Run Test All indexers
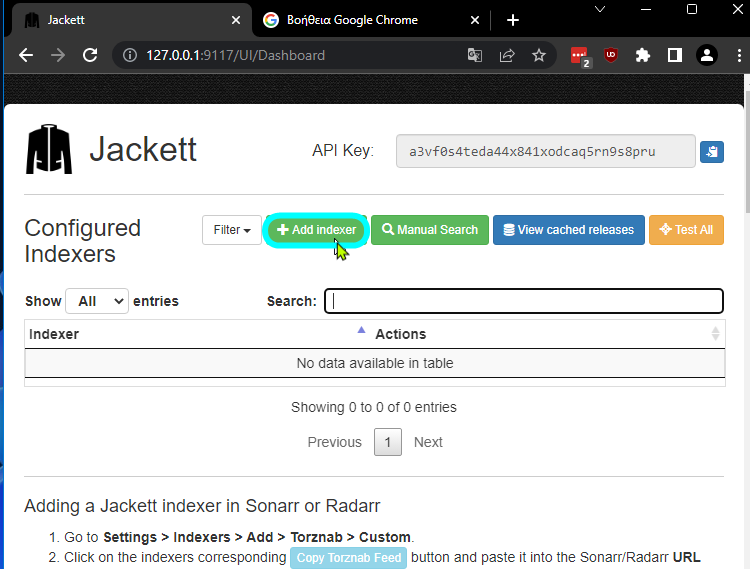 point(686,230)
